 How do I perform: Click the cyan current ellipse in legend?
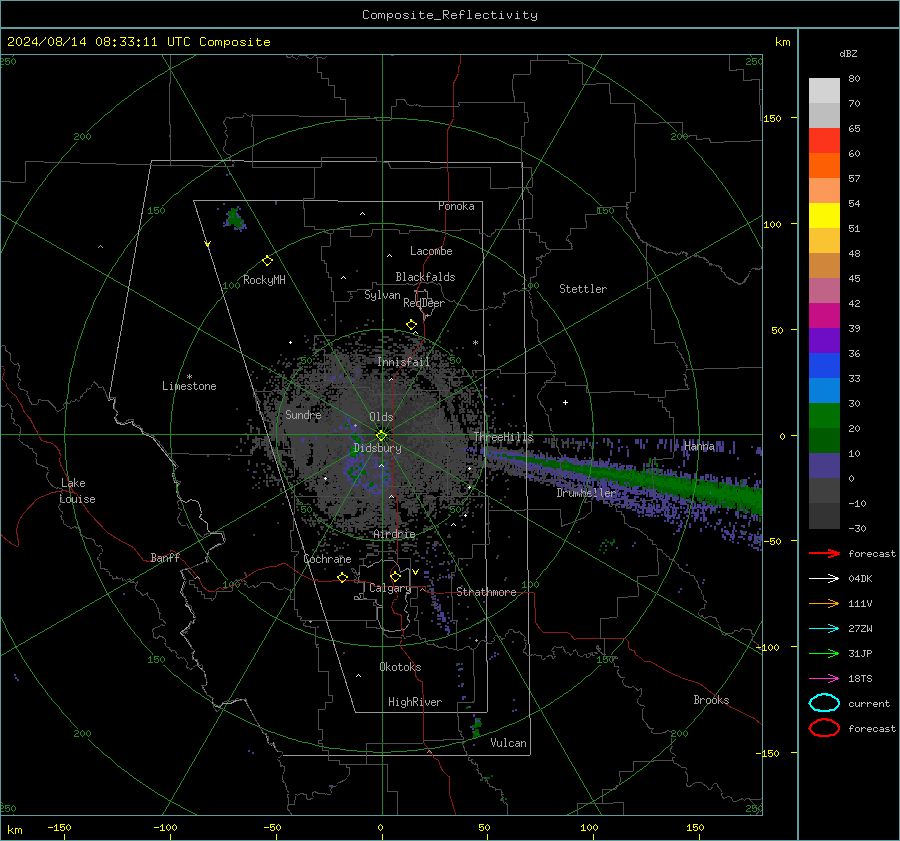[824, 703]
